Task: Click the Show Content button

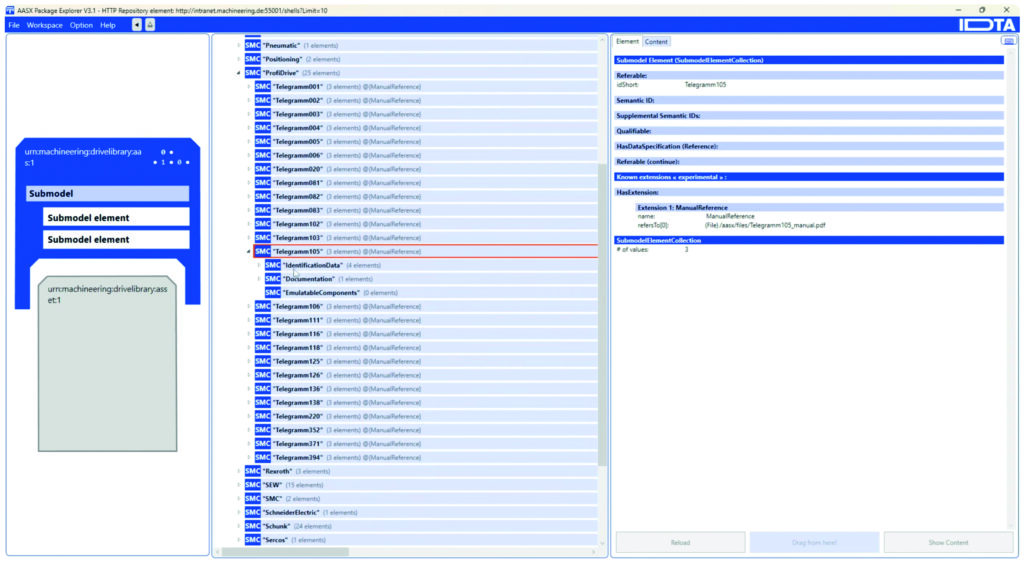Action: pos(948,542)
